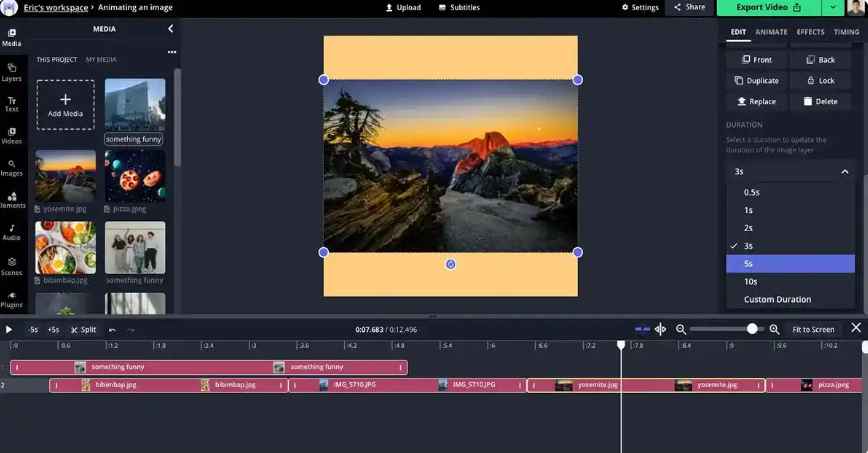Split the clip with scissors tool

(x=84, y=329)
